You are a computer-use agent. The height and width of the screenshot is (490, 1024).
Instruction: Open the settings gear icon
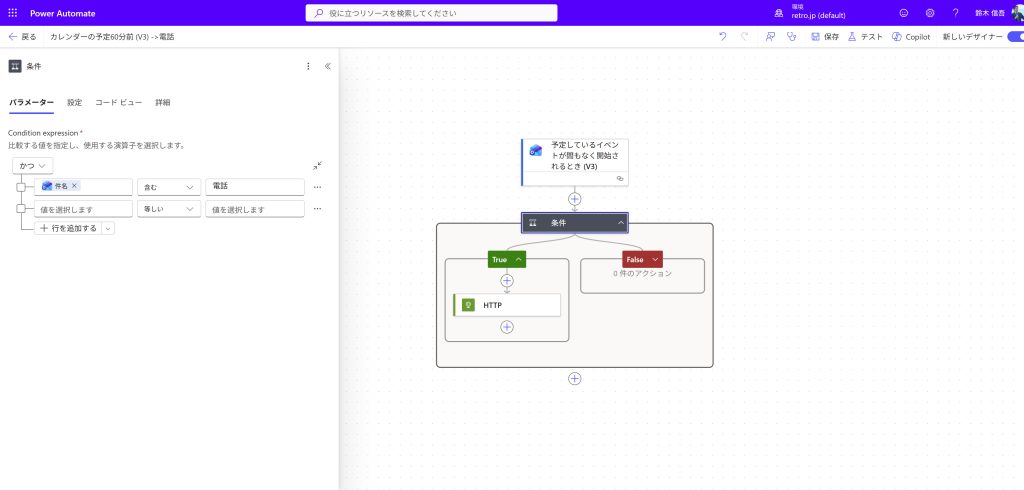(929, 13)
